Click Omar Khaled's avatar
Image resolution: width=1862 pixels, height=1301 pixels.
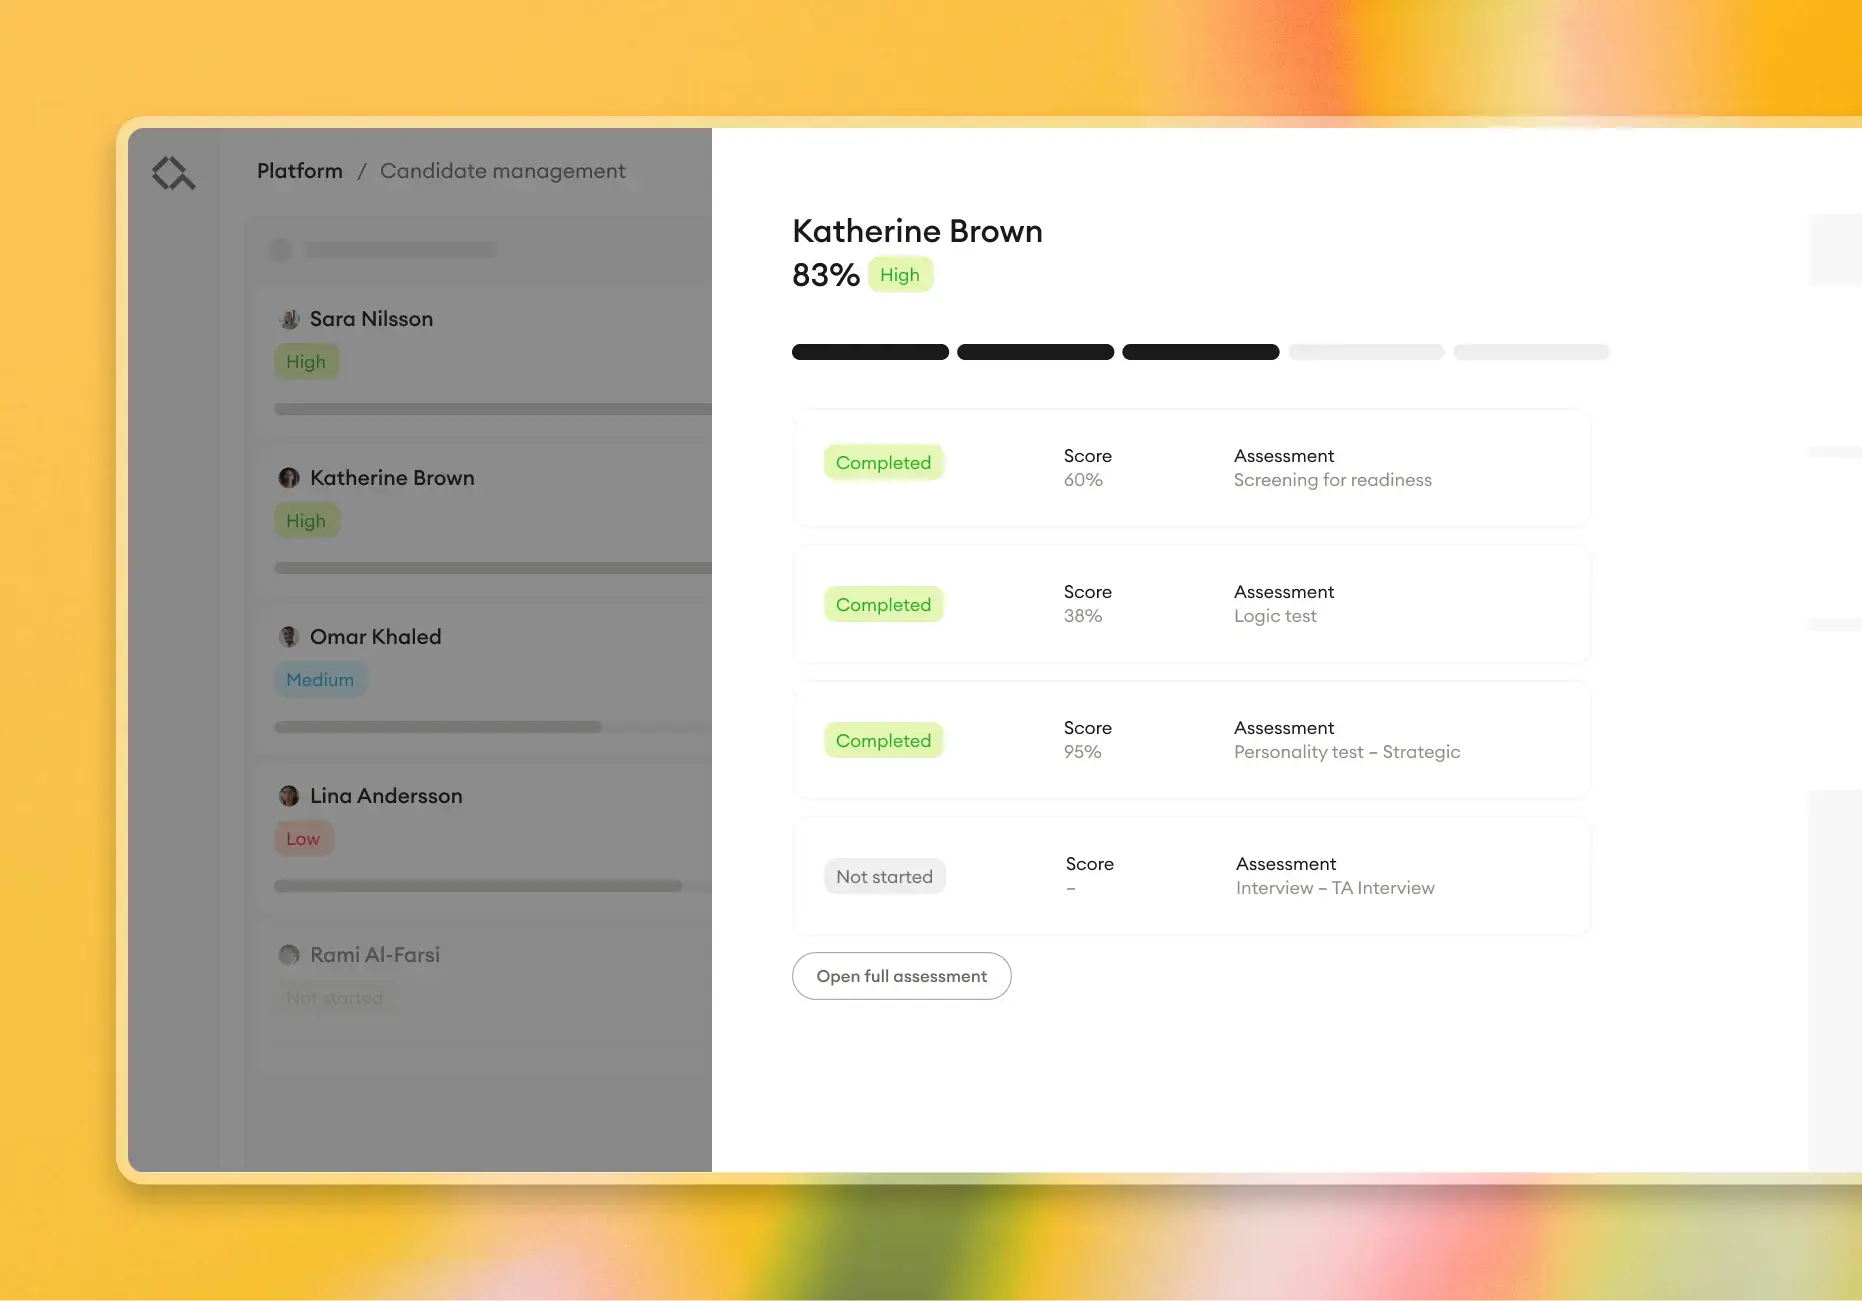(x=289, y=637)
